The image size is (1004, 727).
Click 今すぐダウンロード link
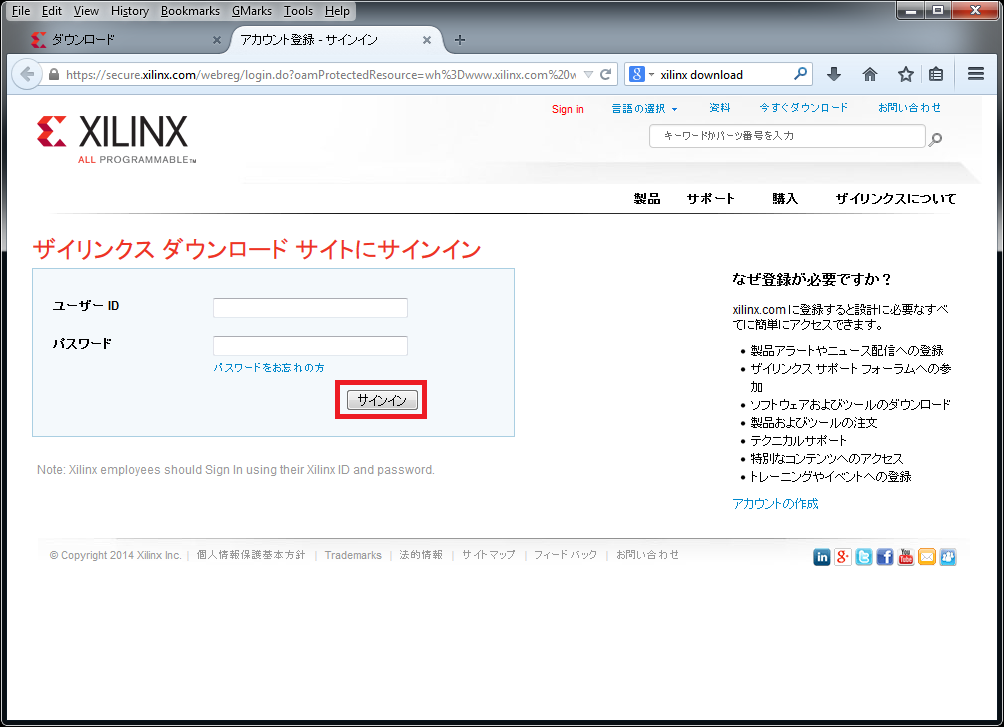[x=804, y=108]
